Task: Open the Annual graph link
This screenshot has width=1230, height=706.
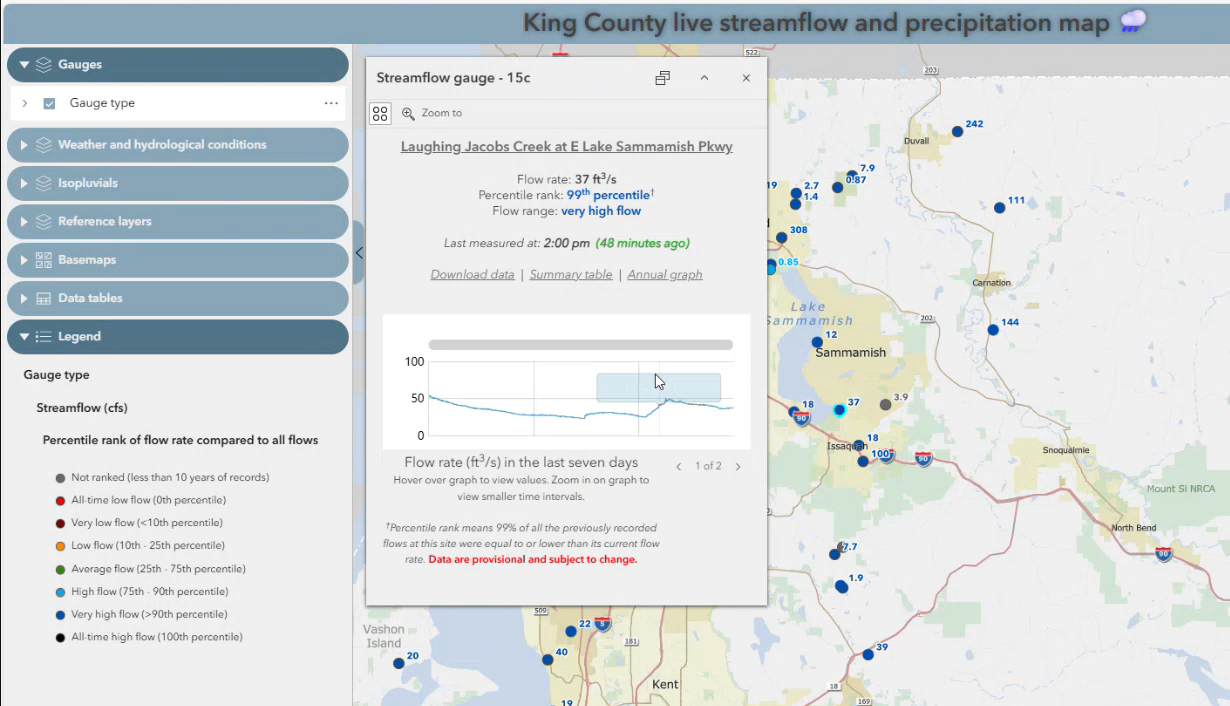Action: pos(664,274)
